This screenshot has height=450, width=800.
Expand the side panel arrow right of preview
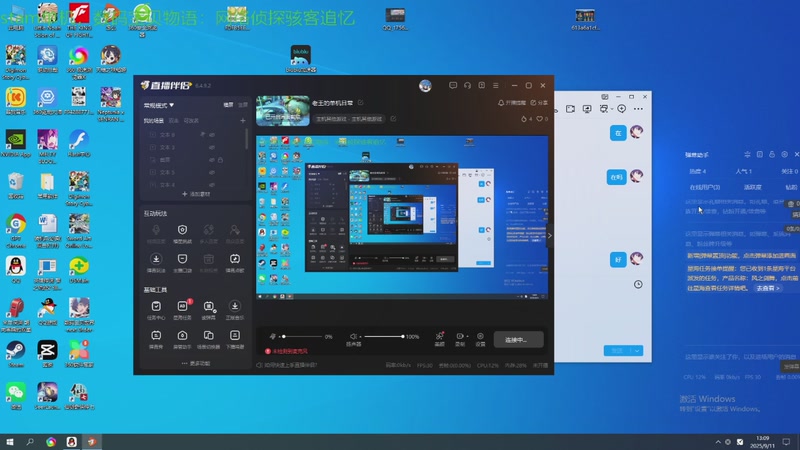(549, 236)
